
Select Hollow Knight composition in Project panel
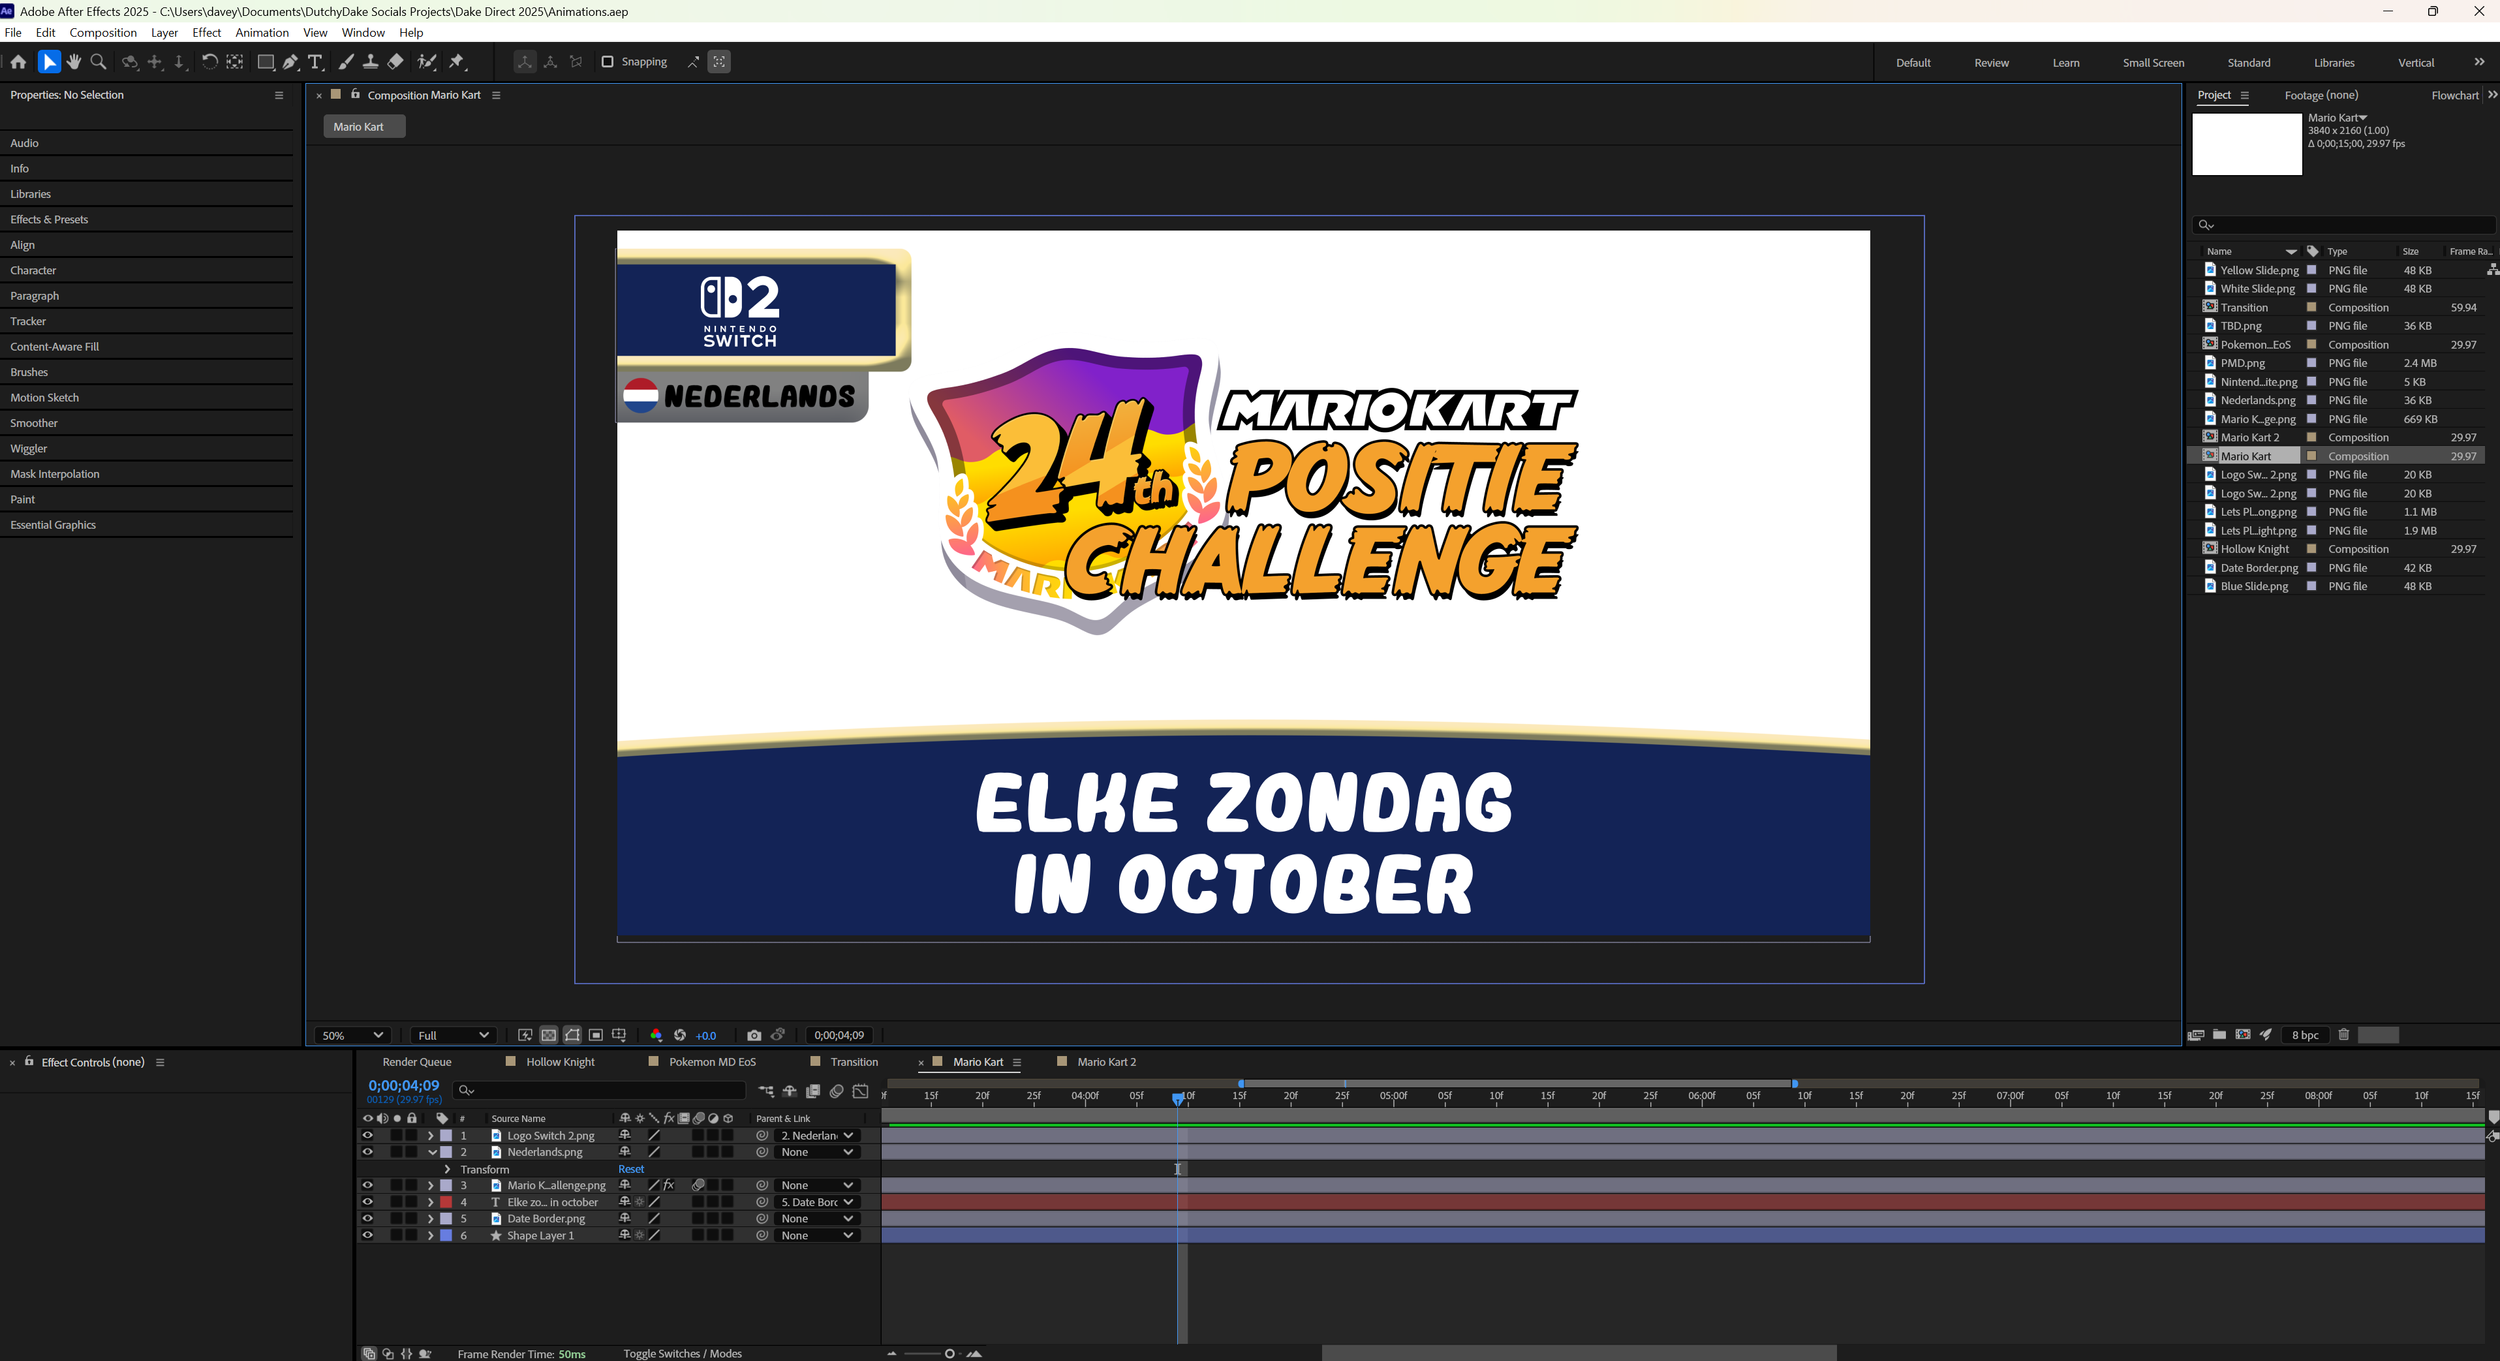point(2254,549)
